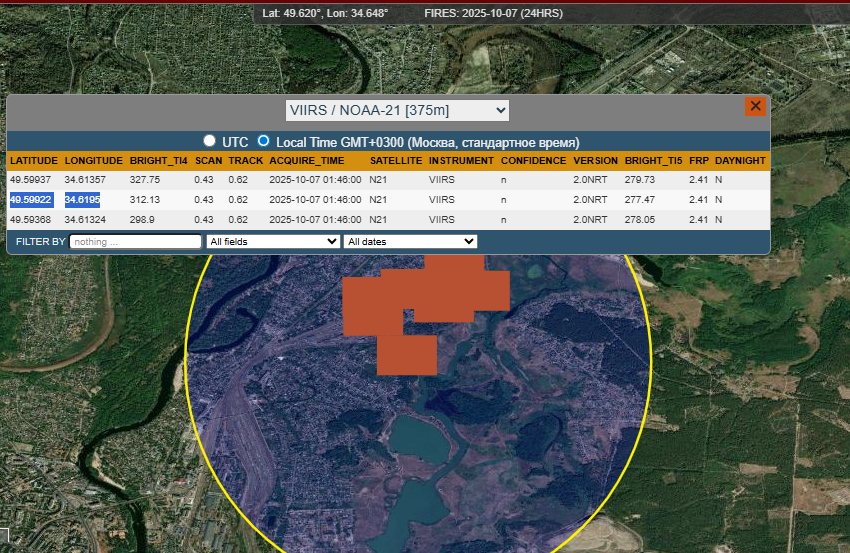Click the southernmost orange fire pixel on map
The image size is (850, 553).
[407, 356]
